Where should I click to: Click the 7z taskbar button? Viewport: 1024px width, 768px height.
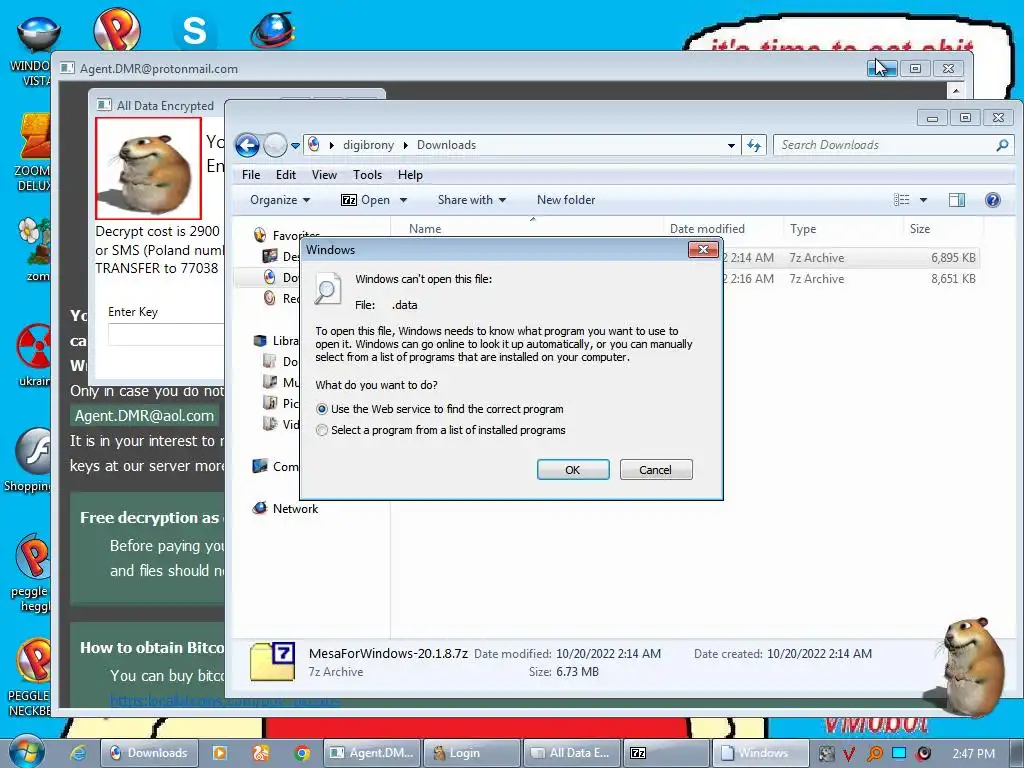[666, 753]
